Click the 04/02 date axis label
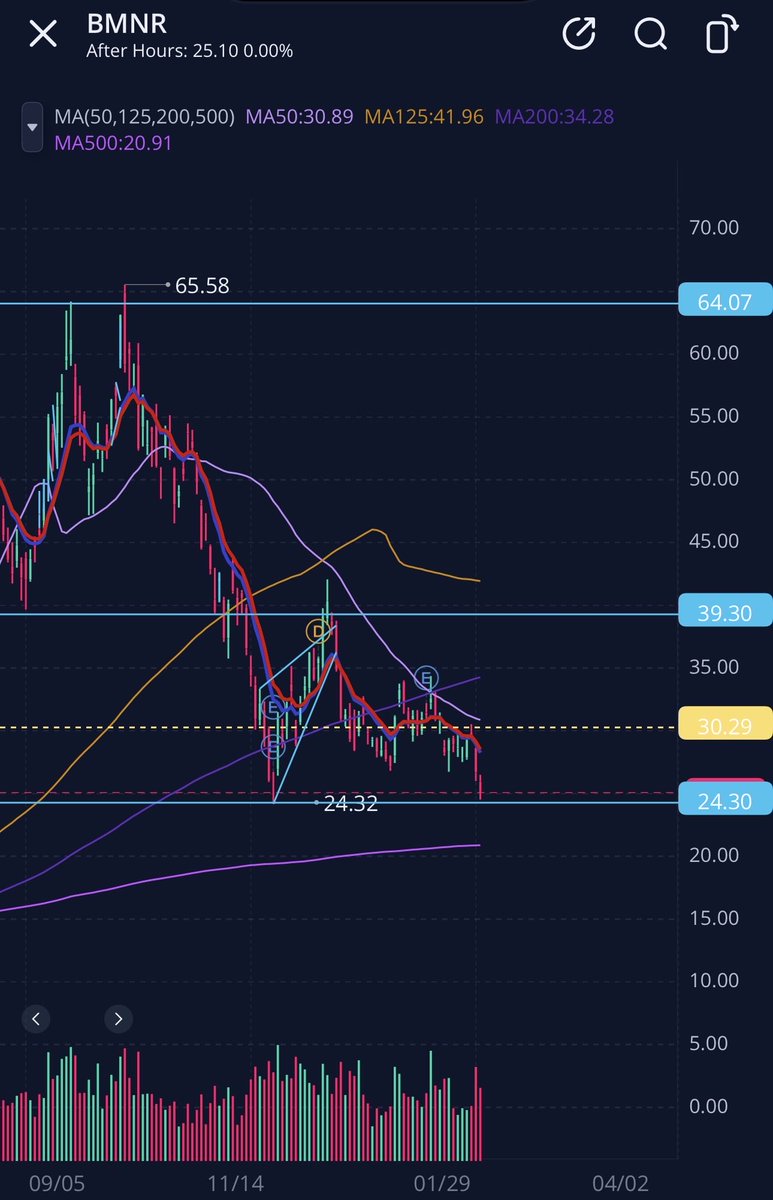Viewport: 773px width, 1200px height. [x=620, y=1183]
